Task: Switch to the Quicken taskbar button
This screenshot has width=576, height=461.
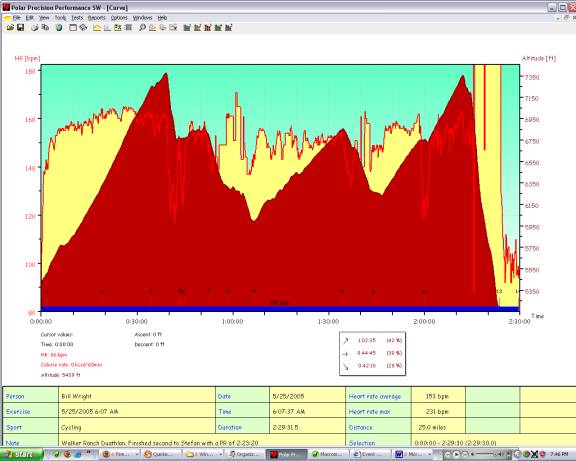Action: coord(162,454)
